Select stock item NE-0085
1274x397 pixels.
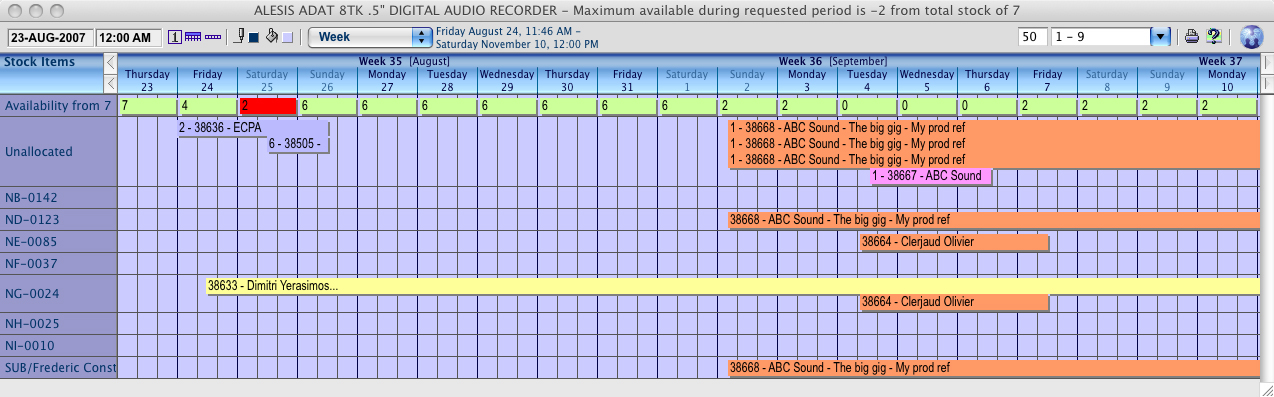[59, 242]
